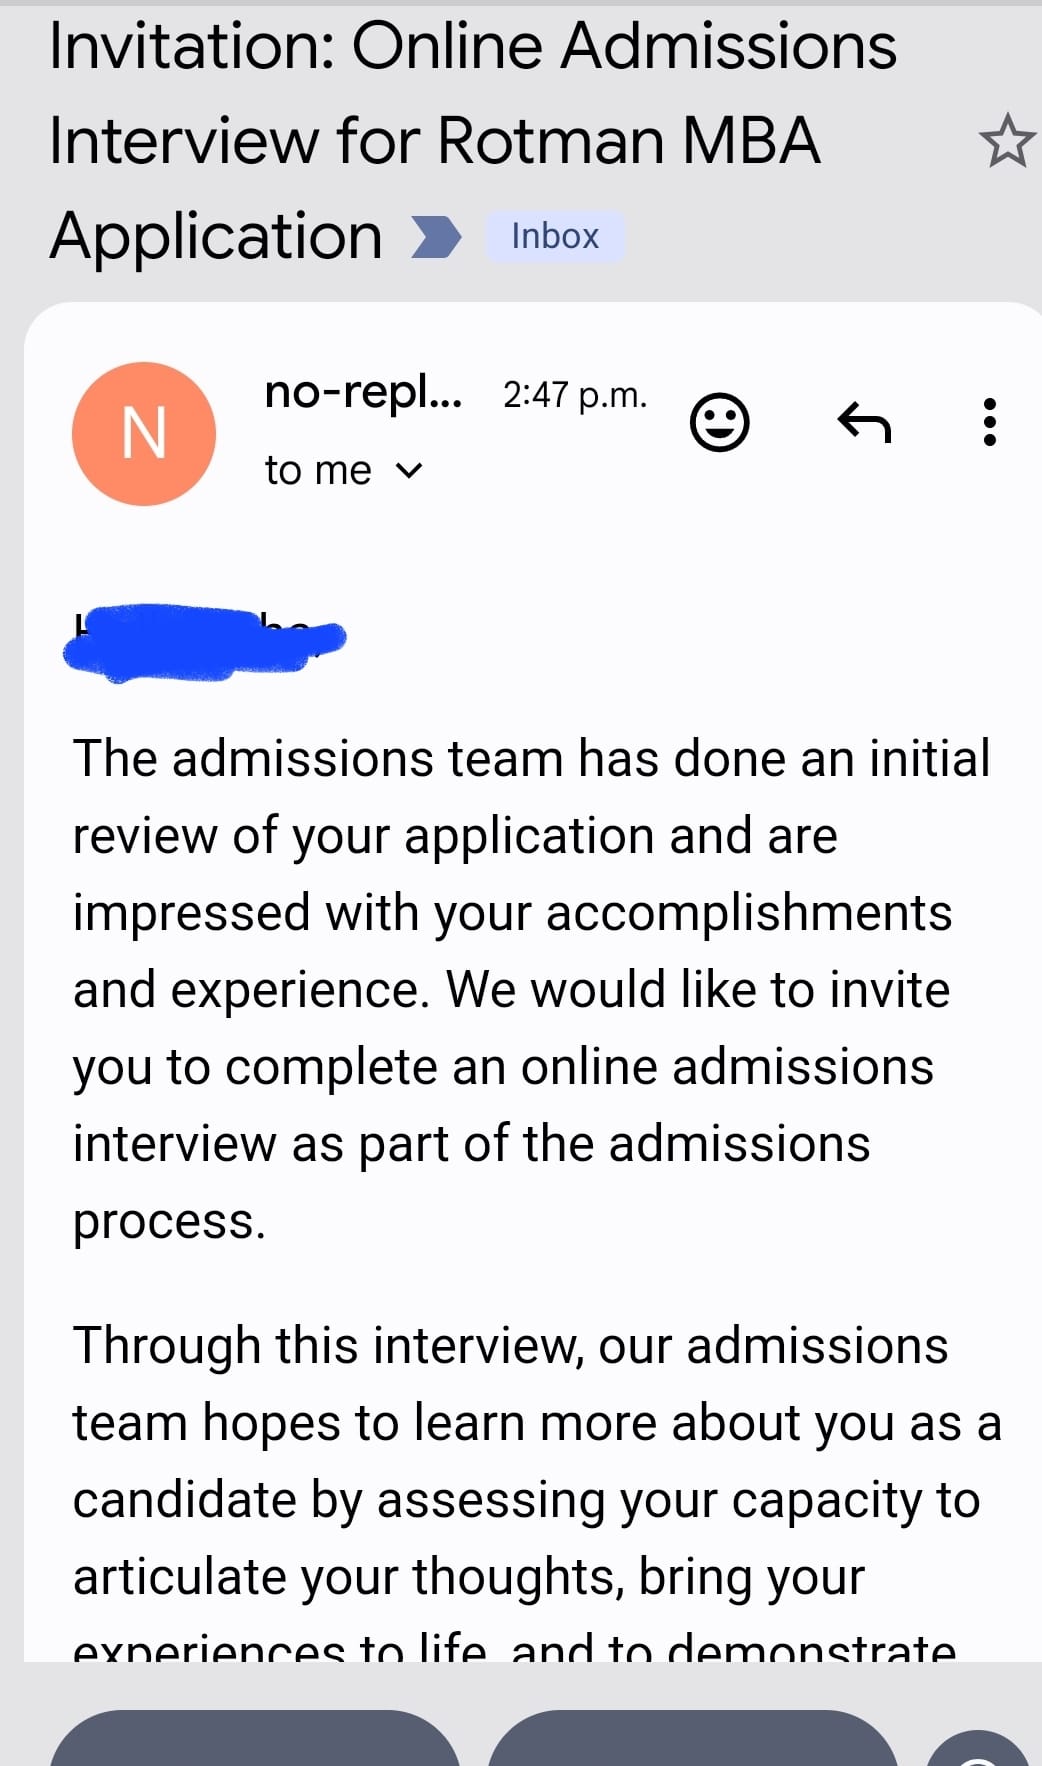Tap the bottom-middle dark pill button

click(693, 1738)
